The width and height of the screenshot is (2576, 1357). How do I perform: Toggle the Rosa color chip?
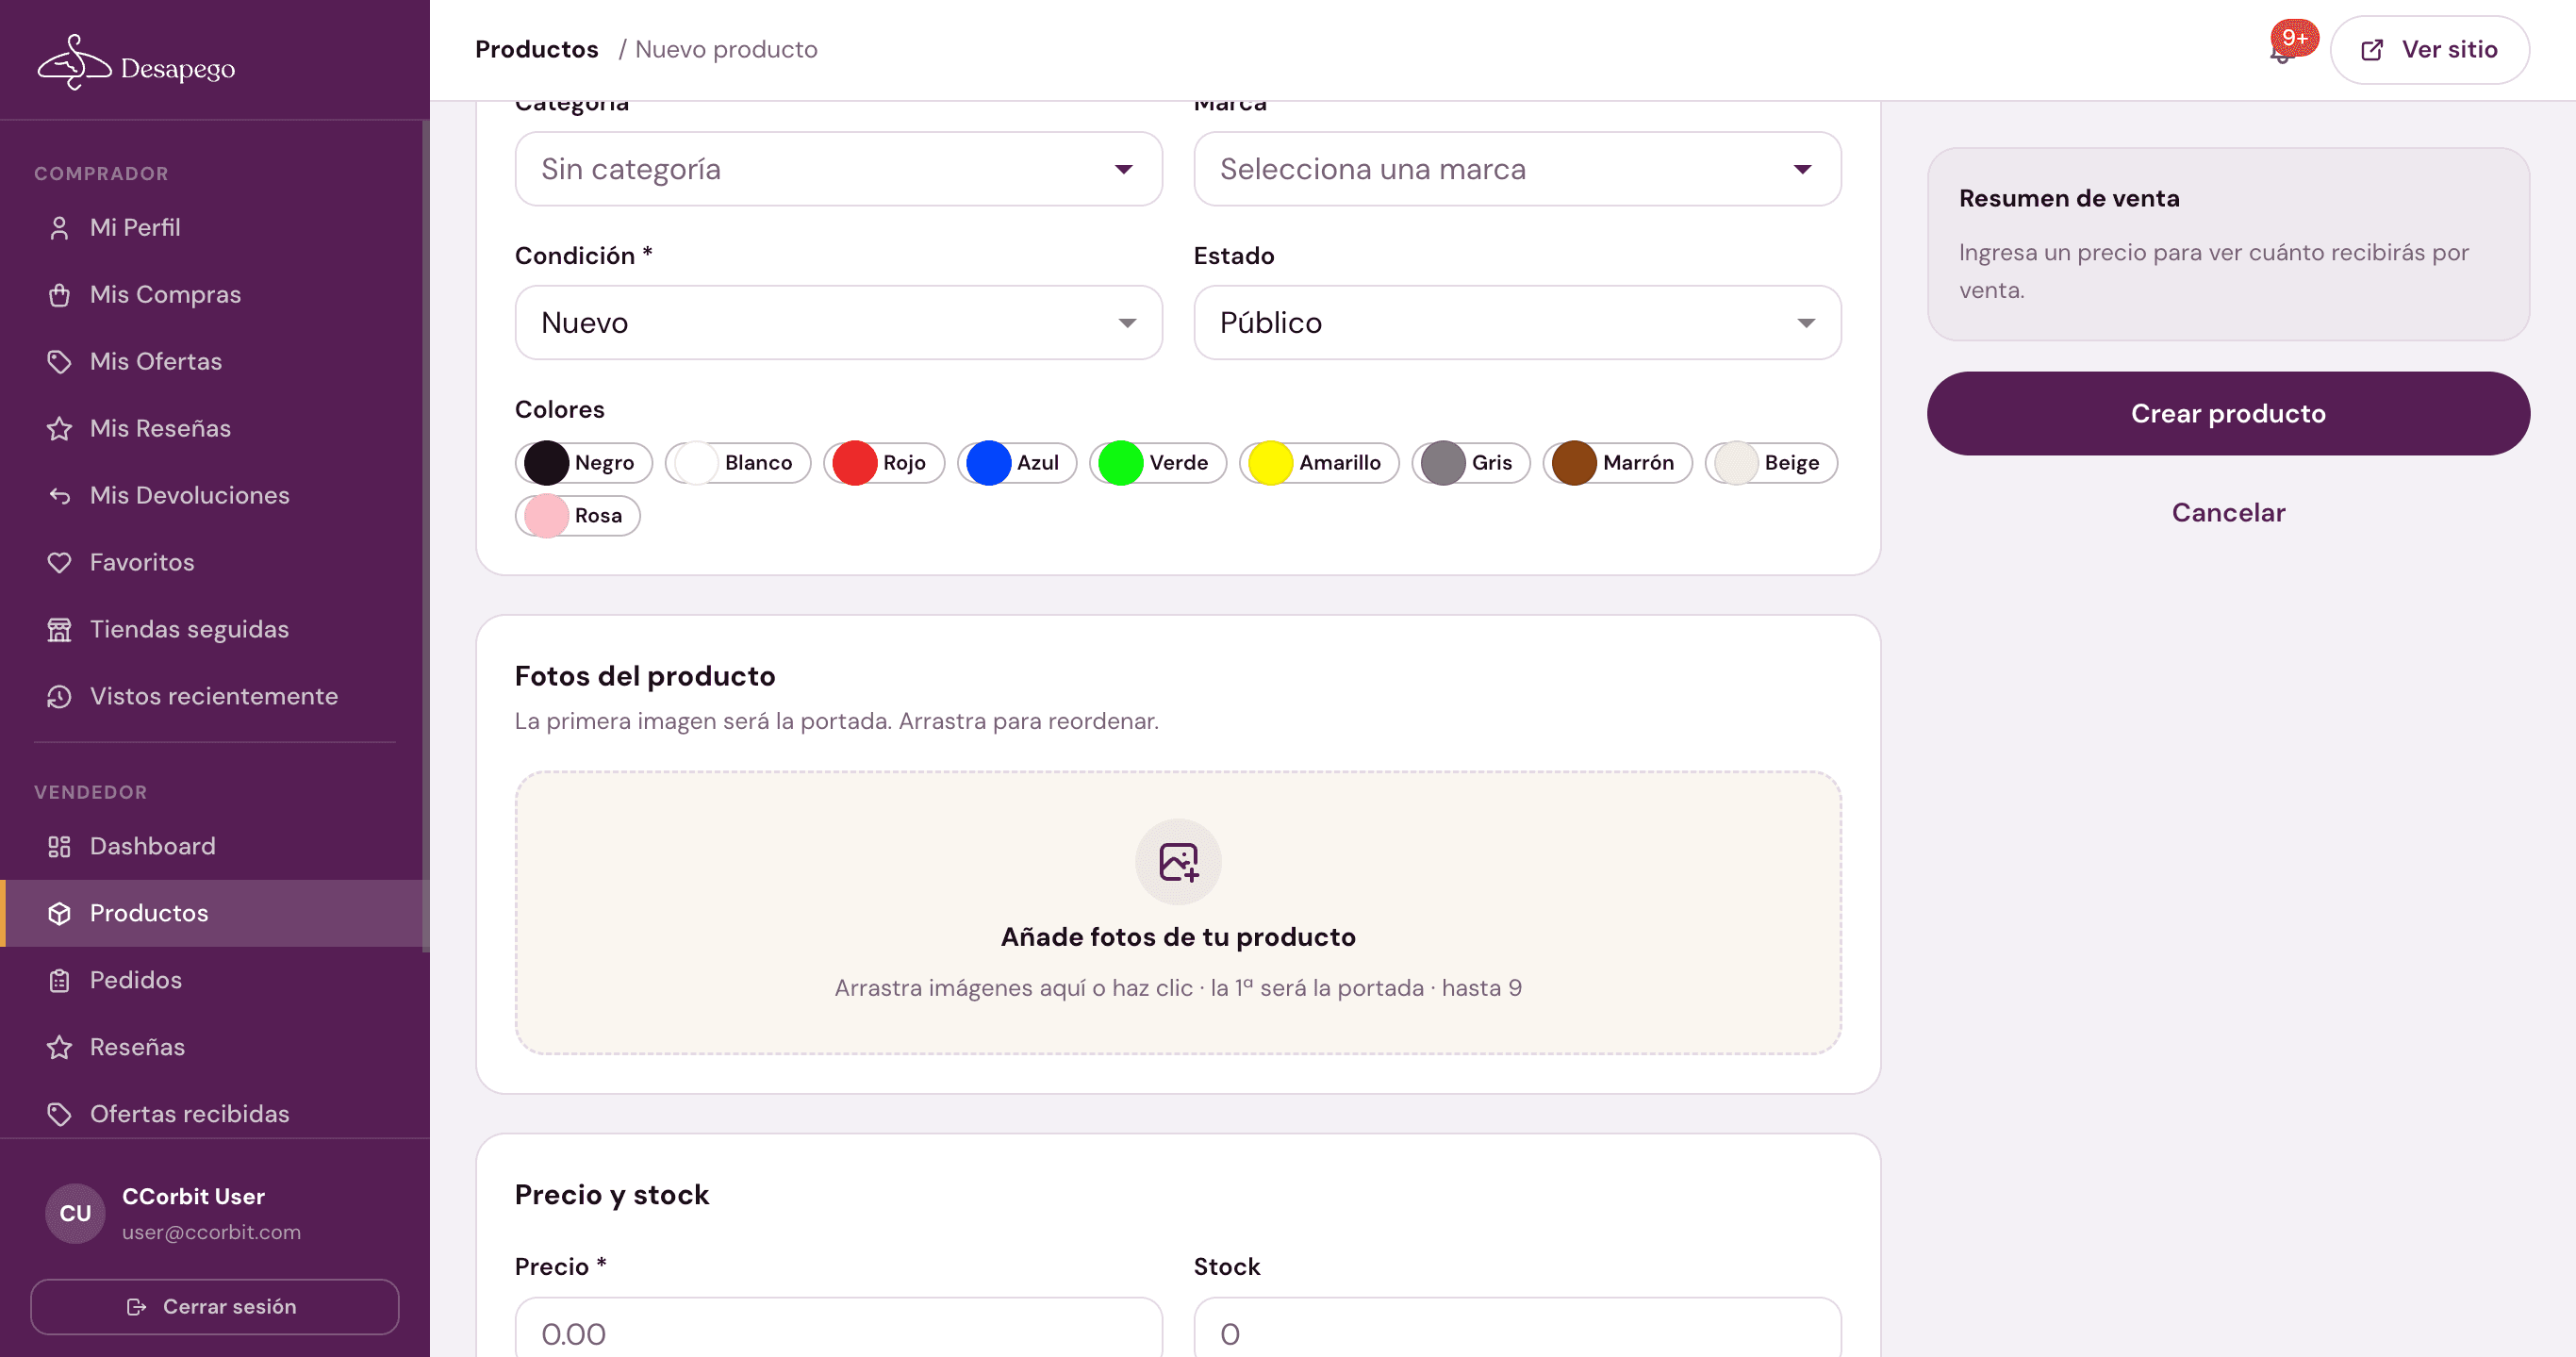coord(577,516)
